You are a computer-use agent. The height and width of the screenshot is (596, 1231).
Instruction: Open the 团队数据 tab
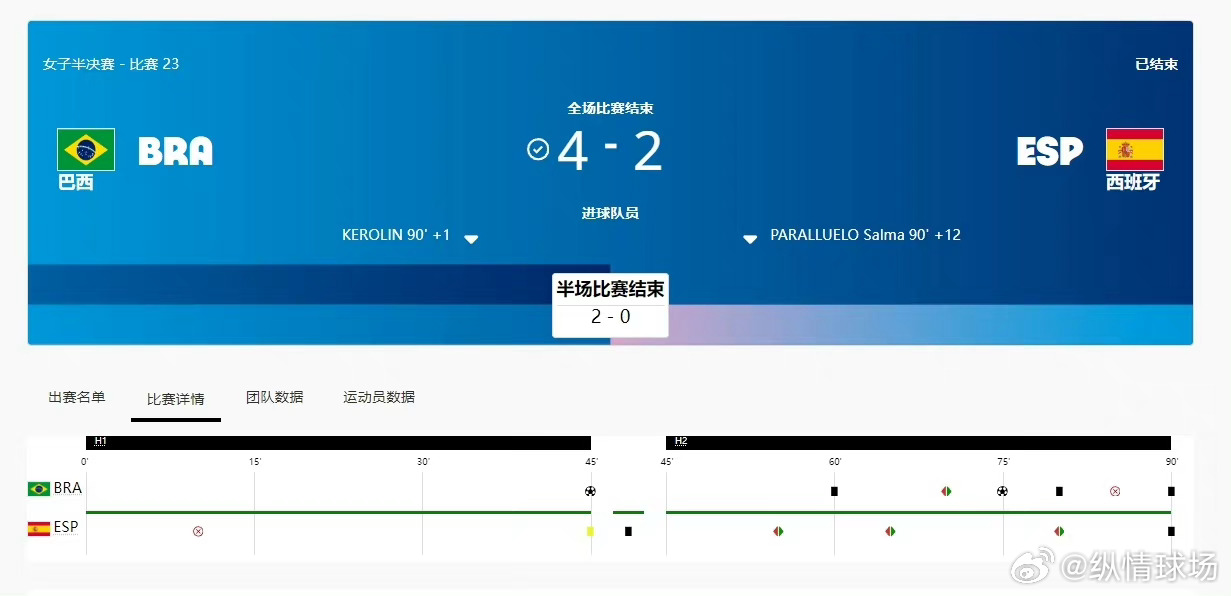278,396
